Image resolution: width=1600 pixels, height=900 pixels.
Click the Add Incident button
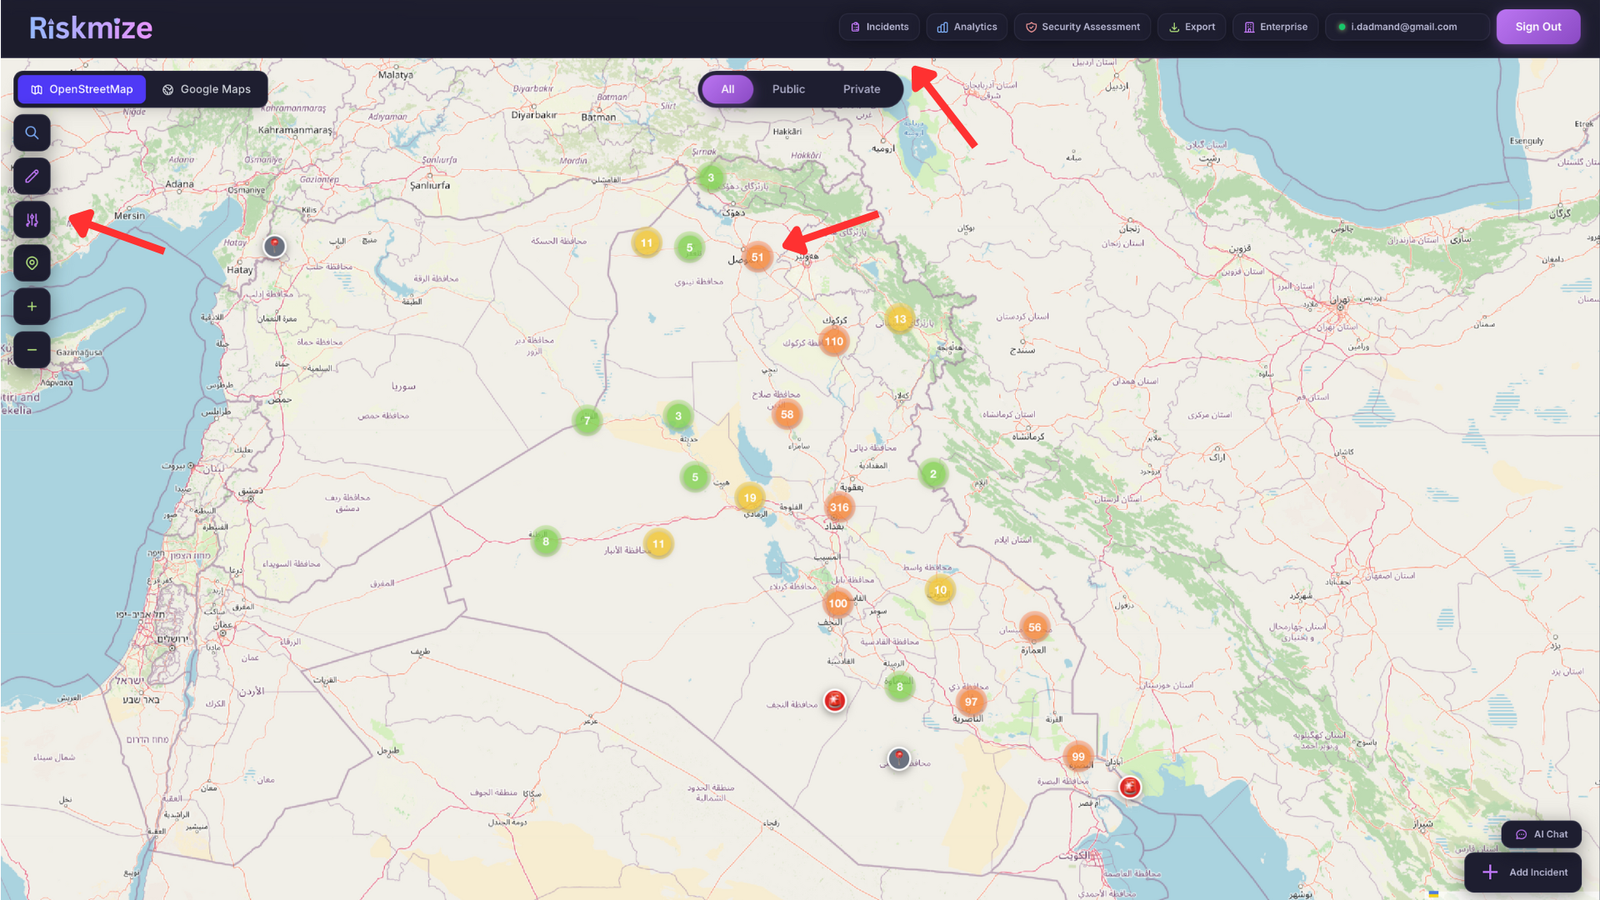[x=1523, y=871]
